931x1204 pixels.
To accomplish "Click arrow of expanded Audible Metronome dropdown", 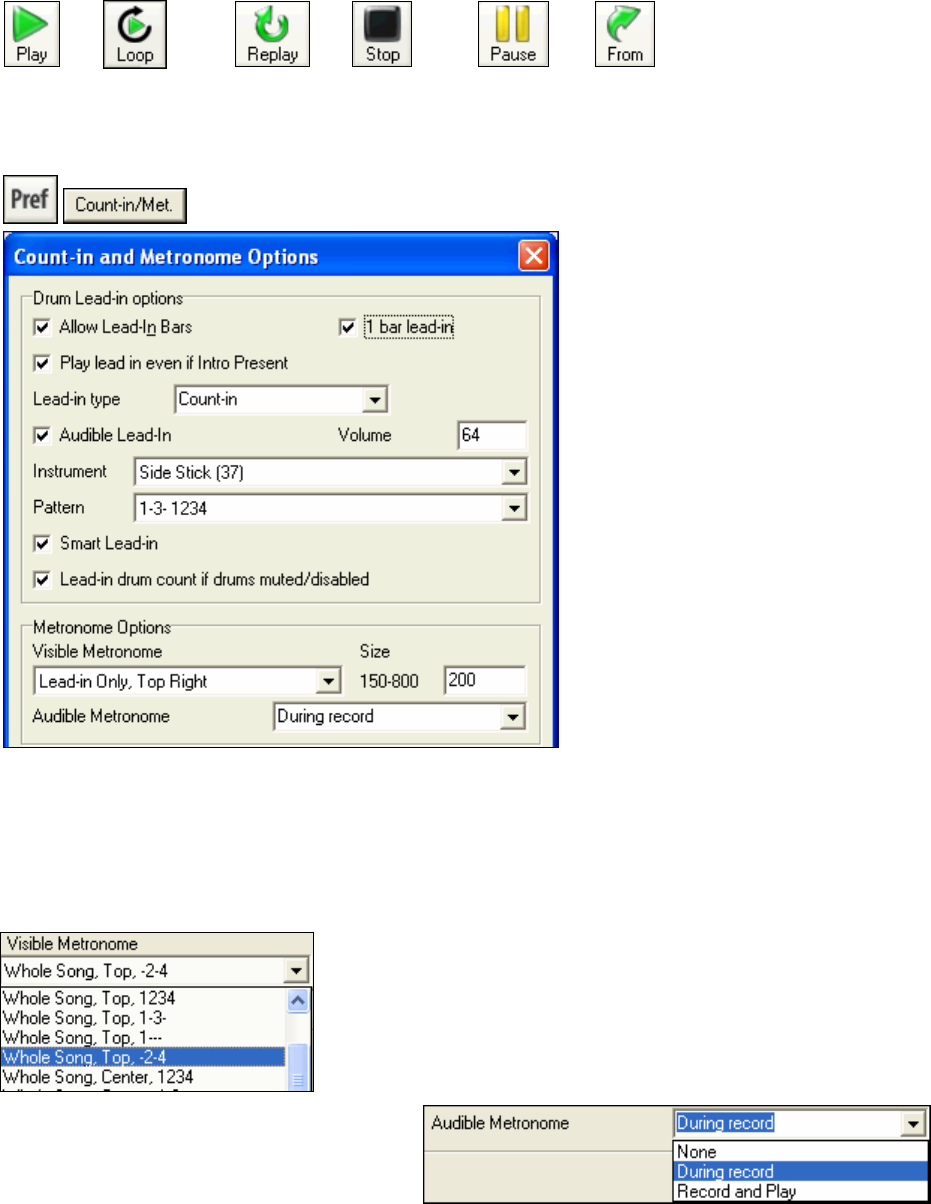I will tap(915, 1124).
